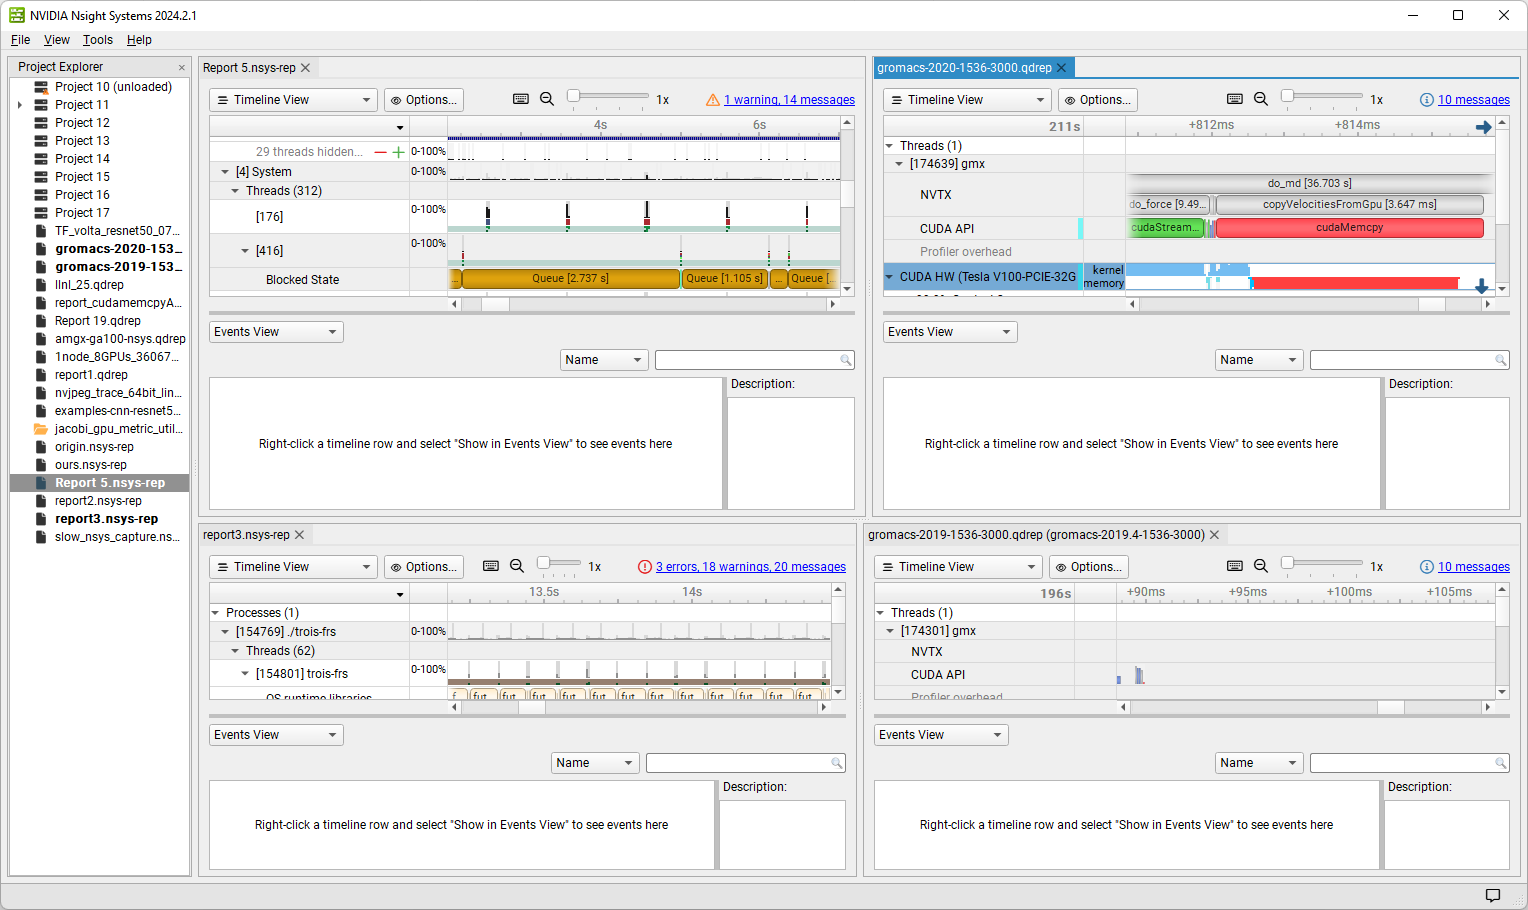Click the keyboard shortcuts icon in gromacs-2019 panel

coord(1234,566)
